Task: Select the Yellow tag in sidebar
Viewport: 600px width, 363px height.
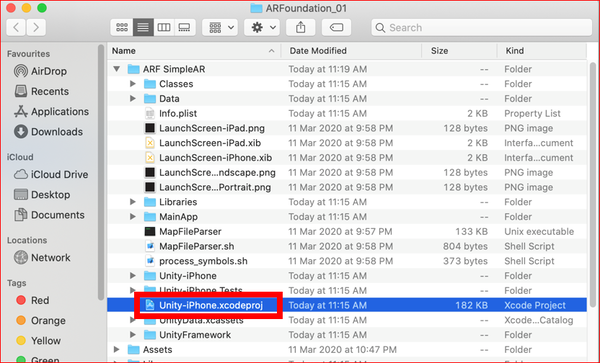Action: coord(38,341)
